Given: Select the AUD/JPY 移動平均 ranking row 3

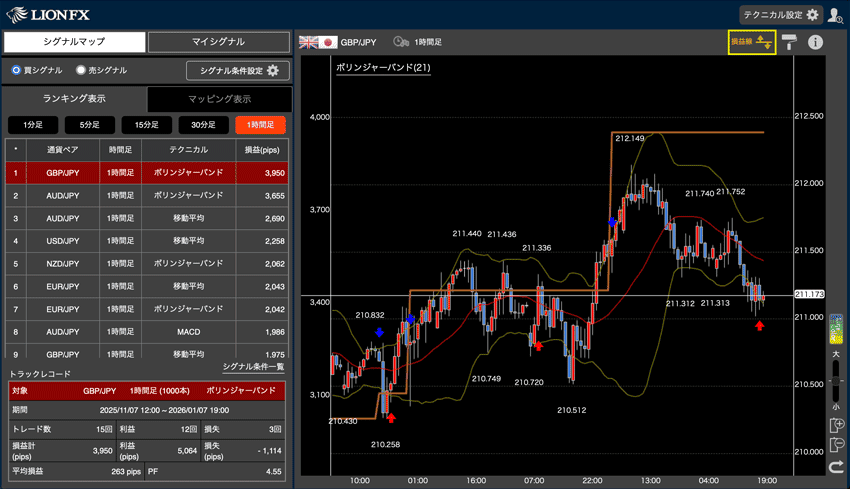Looking at the screenshot, I should (146, 218).
